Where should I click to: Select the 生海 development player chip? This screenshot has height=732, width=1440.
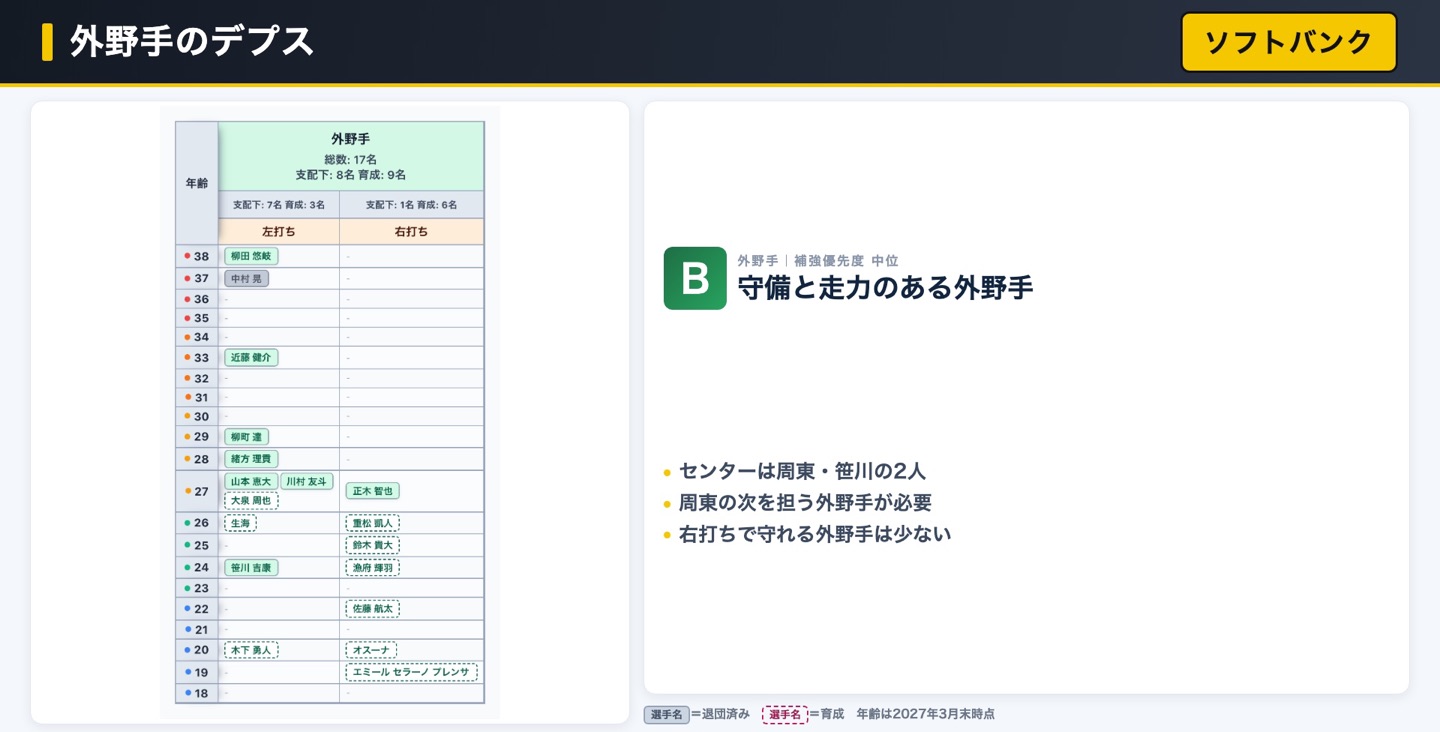pyautogui.click(x=240, y=523)
